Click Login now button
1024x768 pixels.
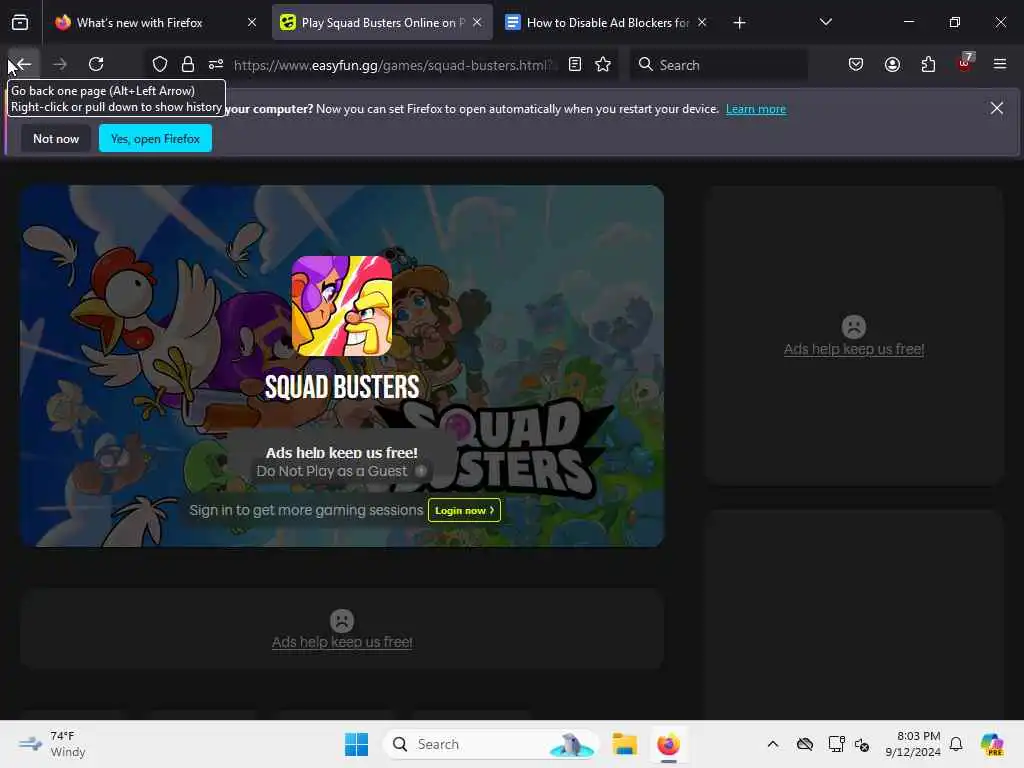(x=464, y=510)
